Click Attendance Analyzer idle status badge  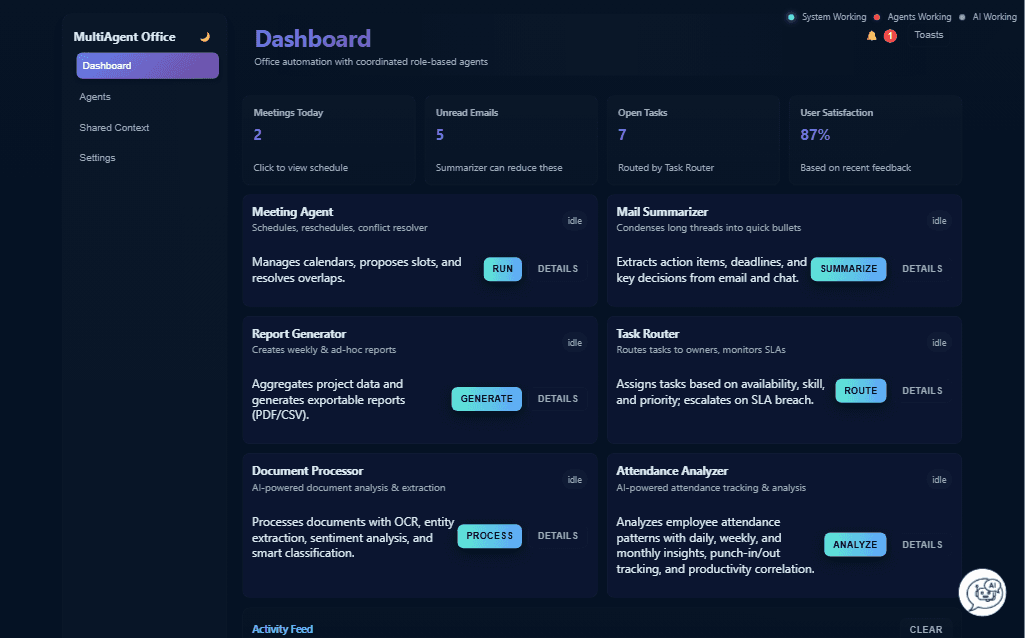point(939,480)
